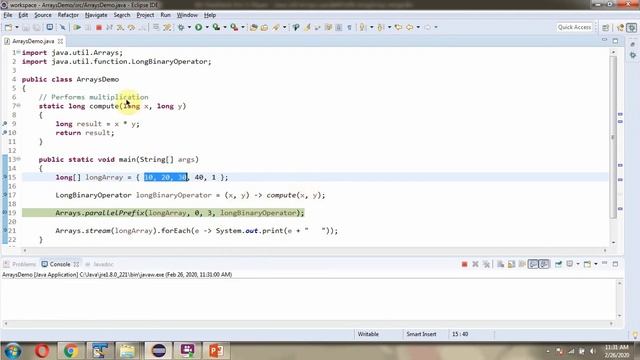Click the Coverage run icon in toolbar
This screenshot has width=640, height=360.
click(216, 27)
